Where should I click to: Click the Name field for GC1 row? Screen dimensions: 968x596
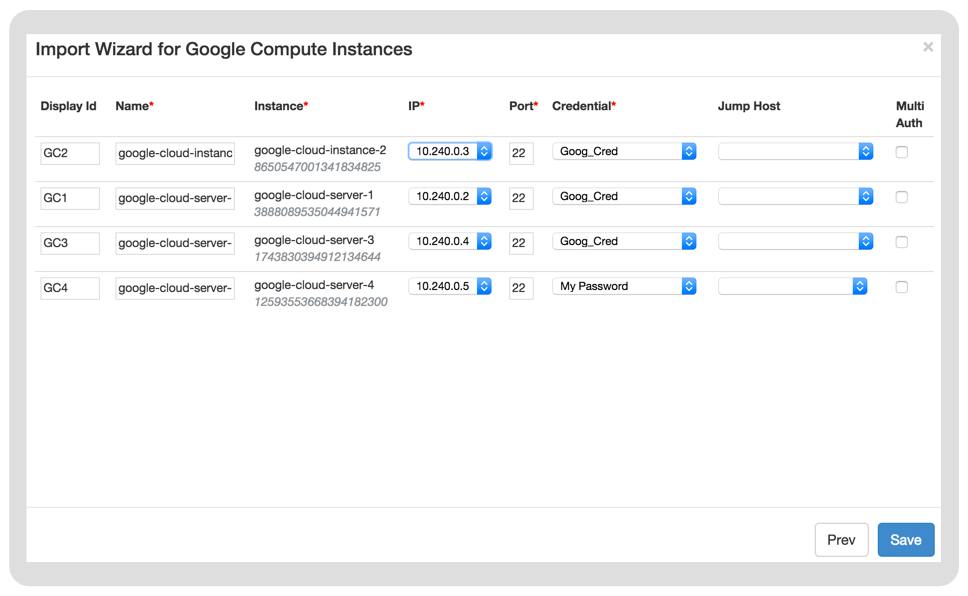(175, 198)
